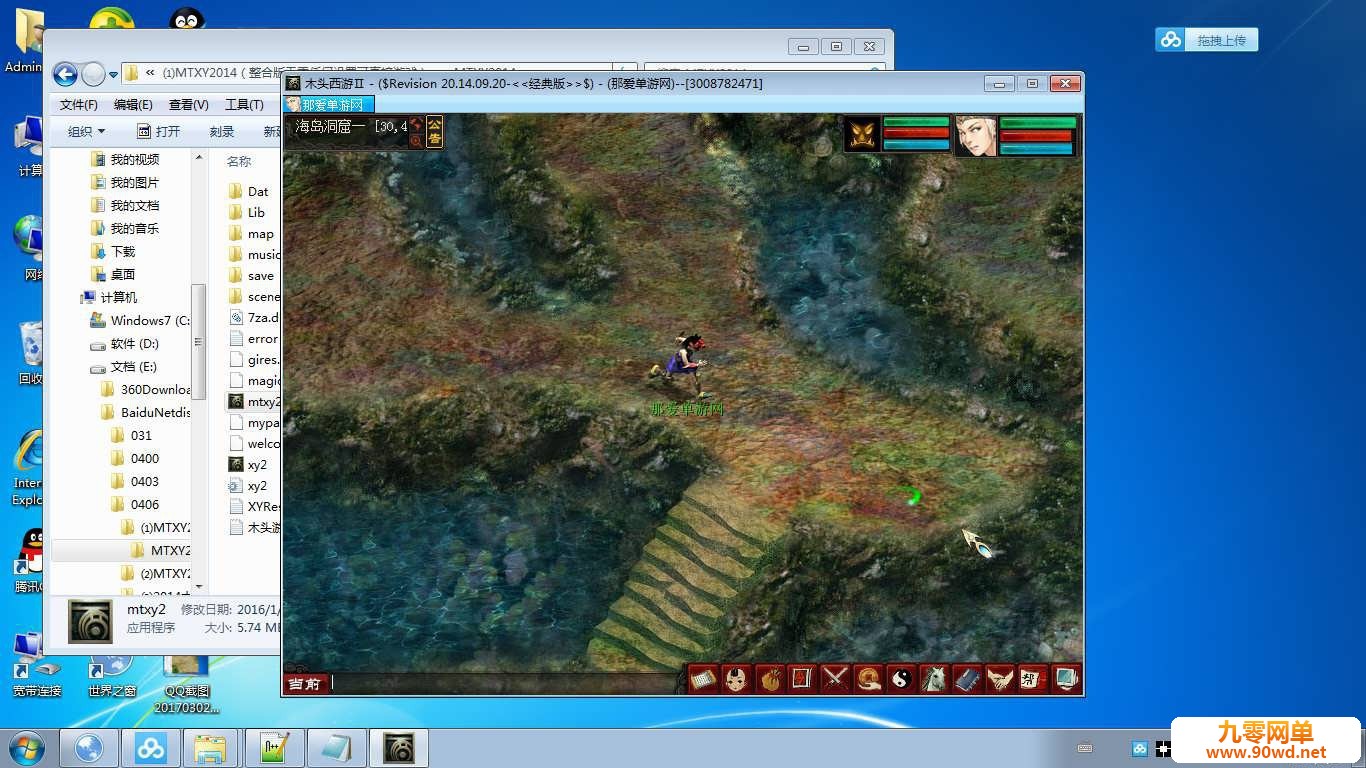
Task: Click the player's blue bottom status bar
Action: tap(1038, 148)
